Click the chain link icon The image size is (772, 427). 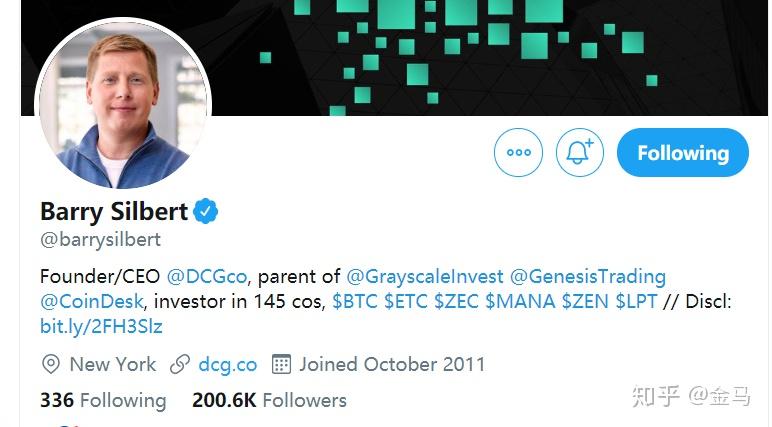(180, 364)
